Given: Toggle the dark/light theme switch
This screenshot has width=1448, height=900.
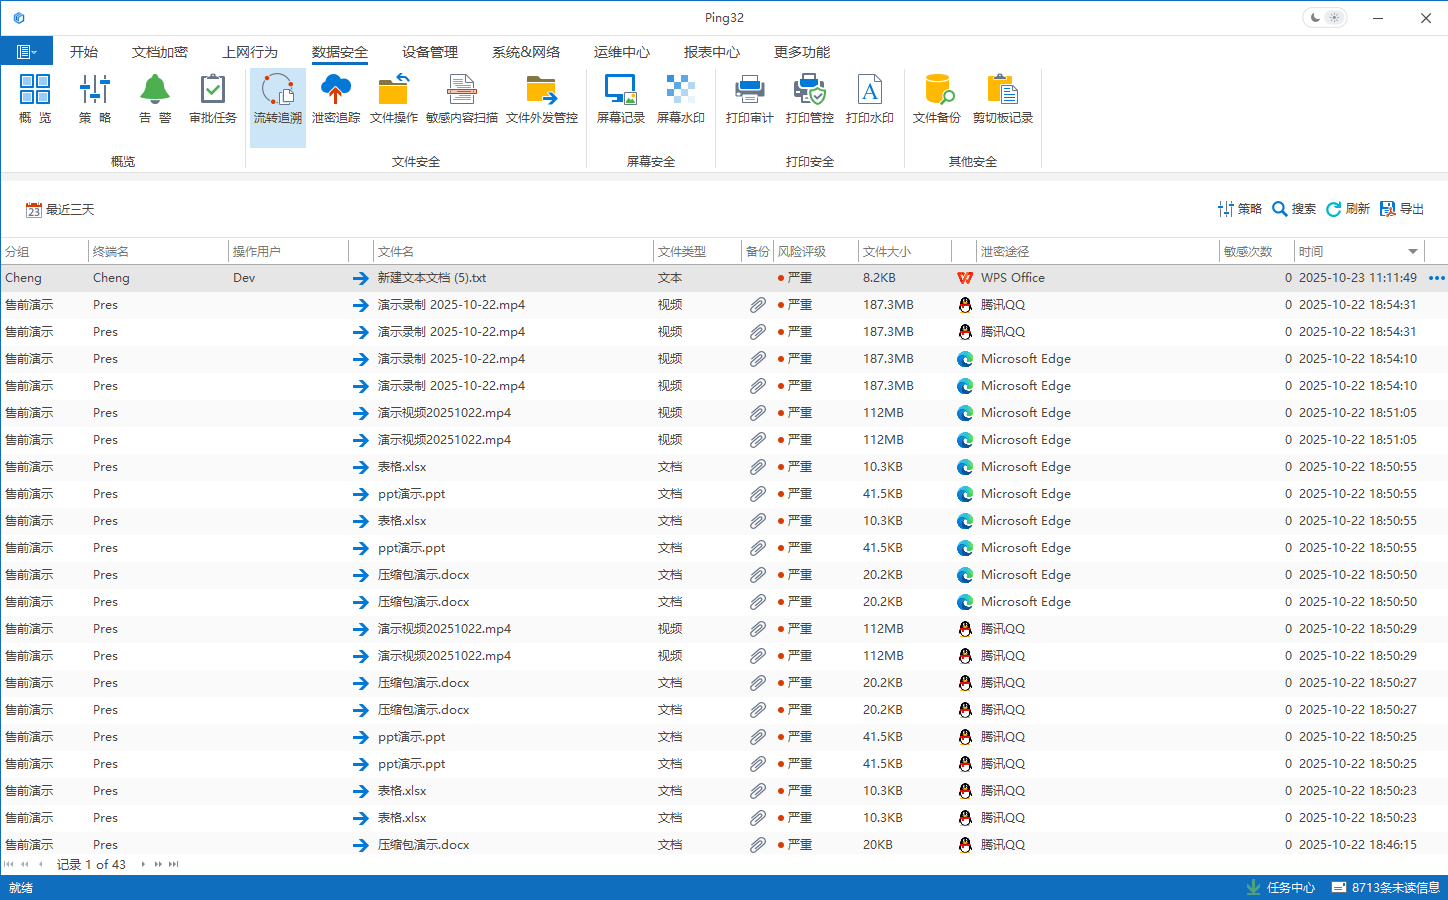Looking at the screenshot, I should click(x=1325, y=18).
